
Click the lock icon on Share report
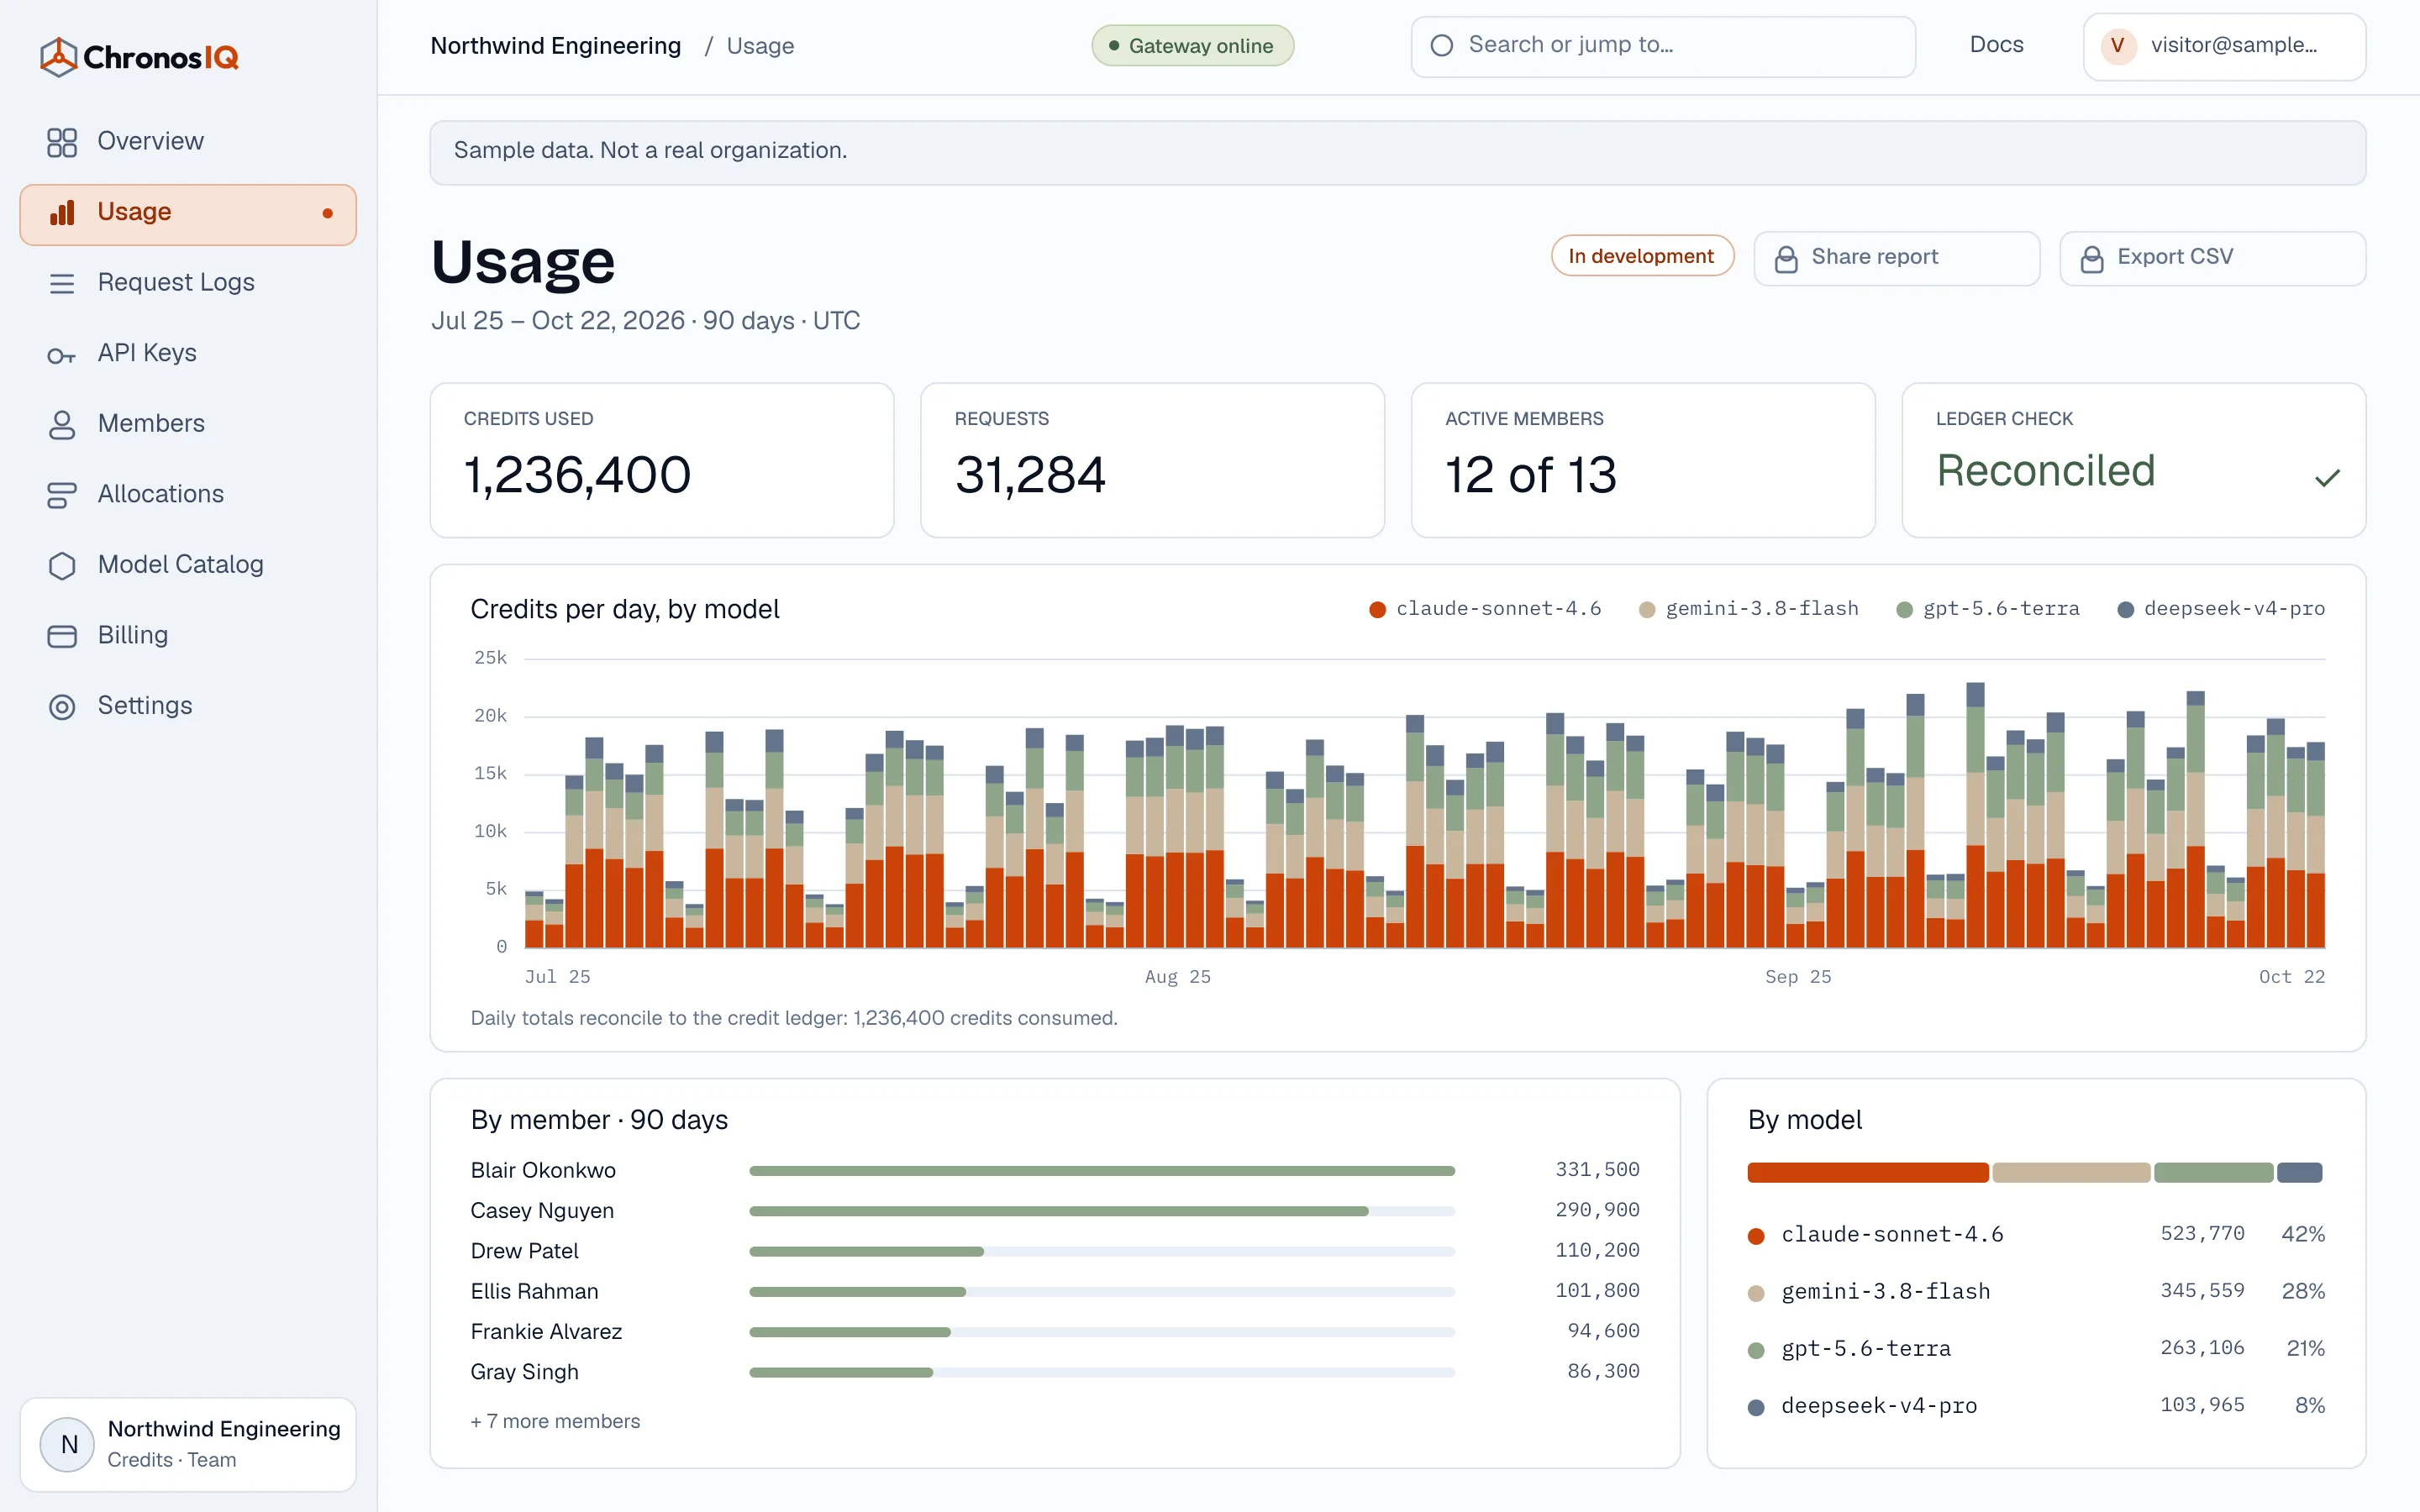1786,259
